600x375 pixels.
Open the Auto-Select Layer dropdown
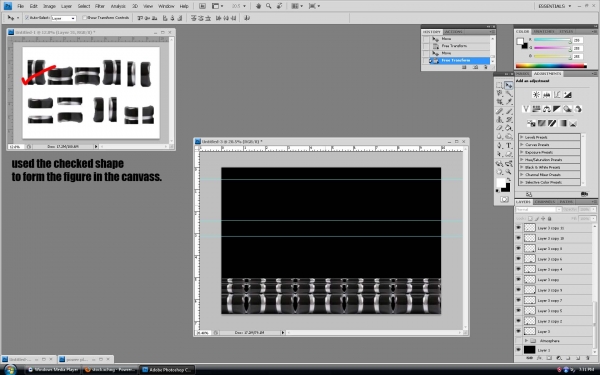coord(64,18)
